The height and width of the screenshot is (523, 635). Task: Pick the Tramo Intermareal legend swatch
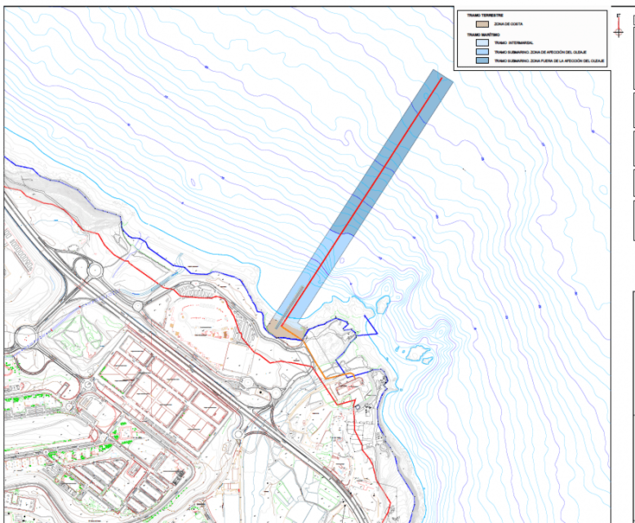point(482,43)
